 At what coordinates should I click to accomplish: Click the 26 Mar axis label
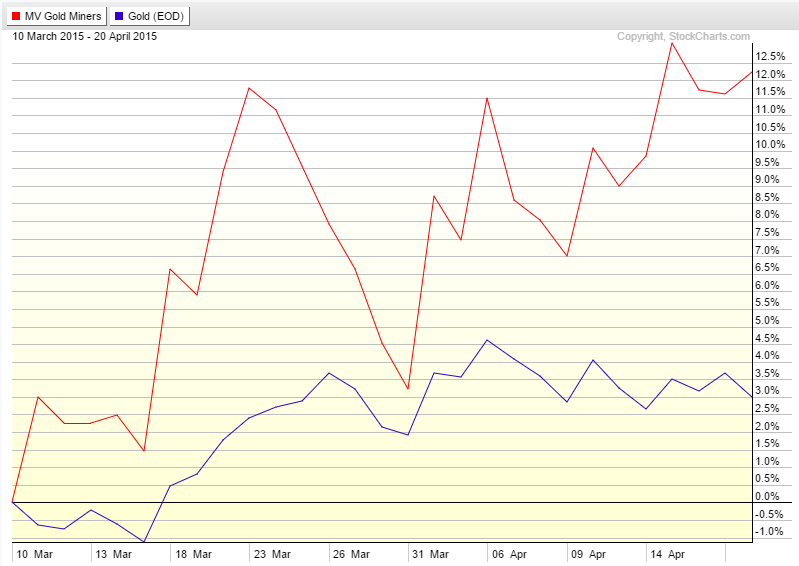(x=352, y=554)
